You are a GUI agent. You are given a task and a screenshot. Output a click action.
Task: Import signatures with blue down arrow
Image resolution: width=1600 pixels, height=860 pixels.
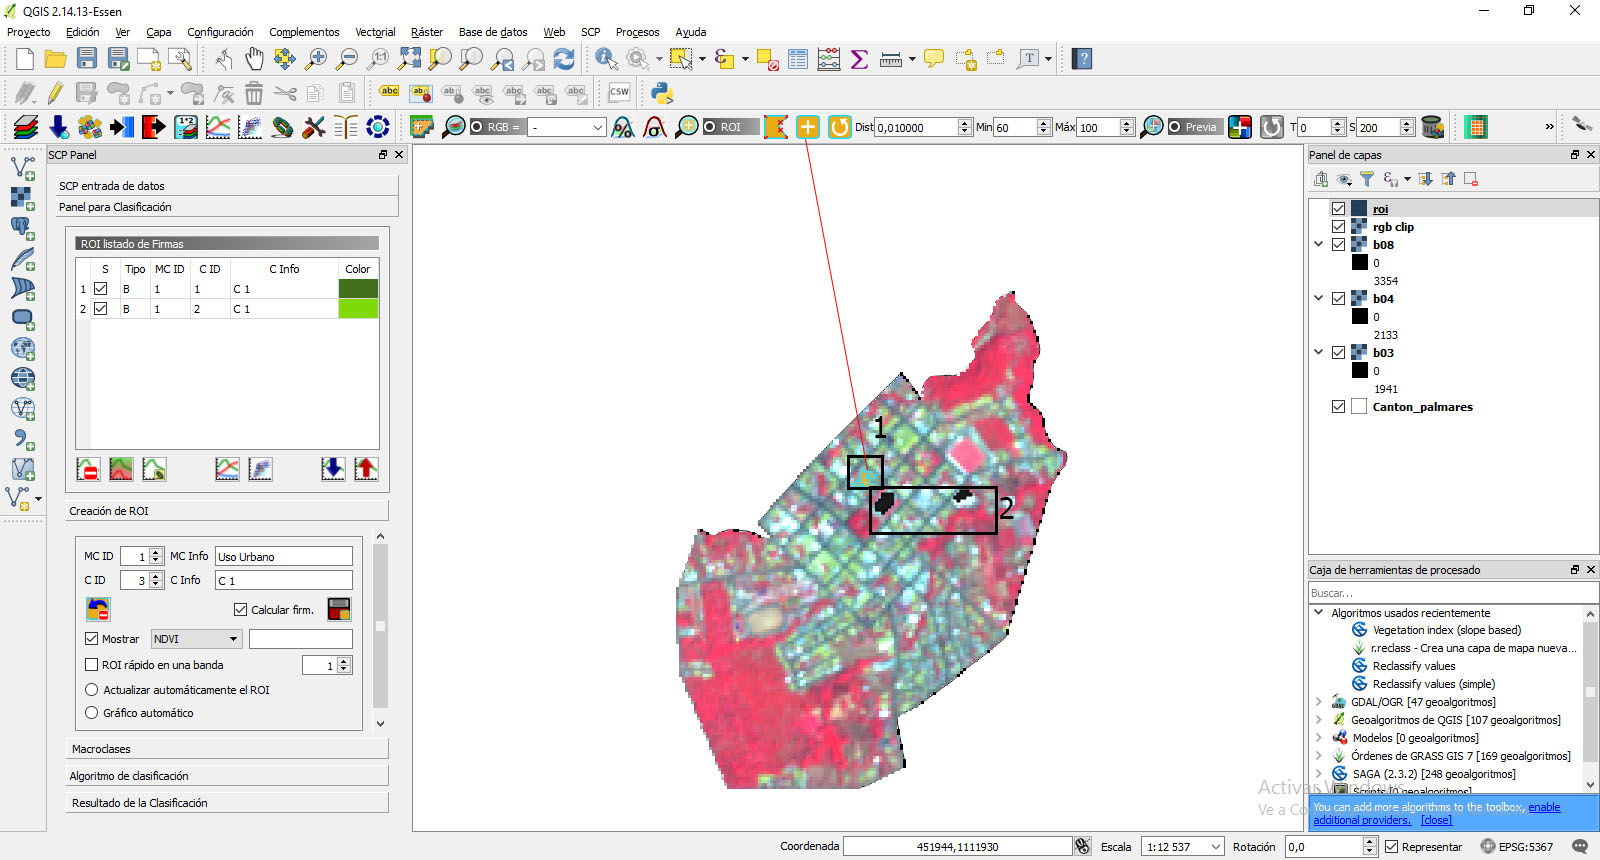coord(333,469)
